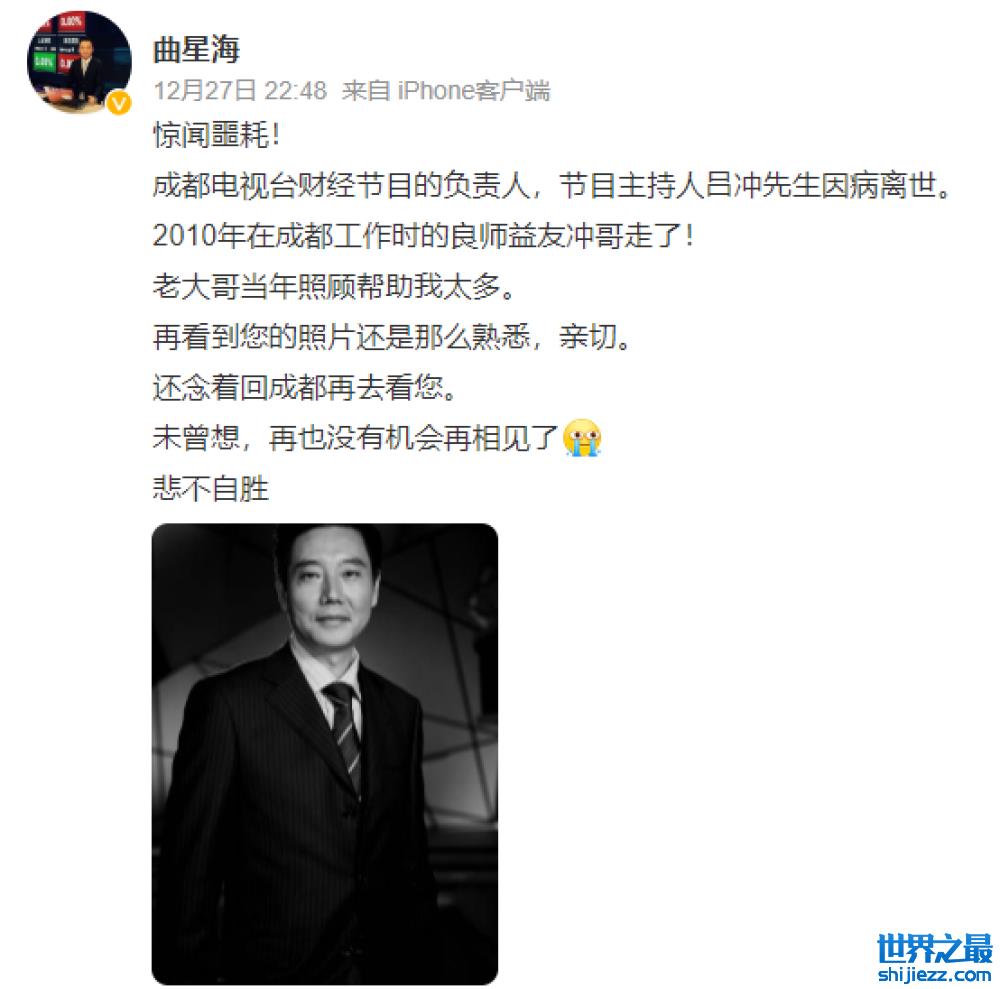Click the text 老大哥当年照顾帮助我太多
The image size is (1000, 989).
click(334, 286)
